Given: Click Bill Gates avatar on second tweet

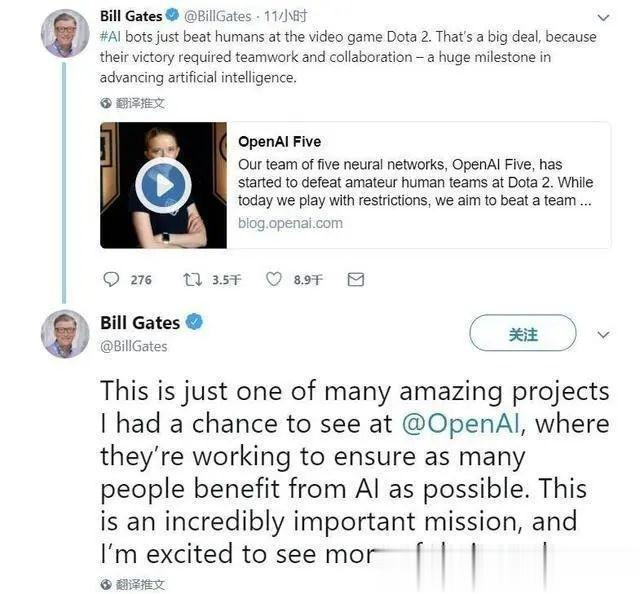Looking at the screenshot, I should coord(65,333).
